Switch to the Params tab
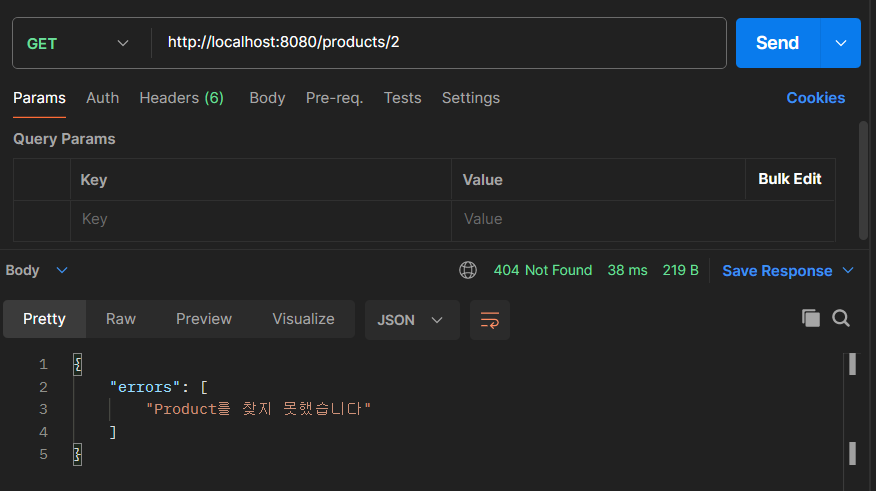The height and width of the screenshot is (491, 876). click(40, 98)
